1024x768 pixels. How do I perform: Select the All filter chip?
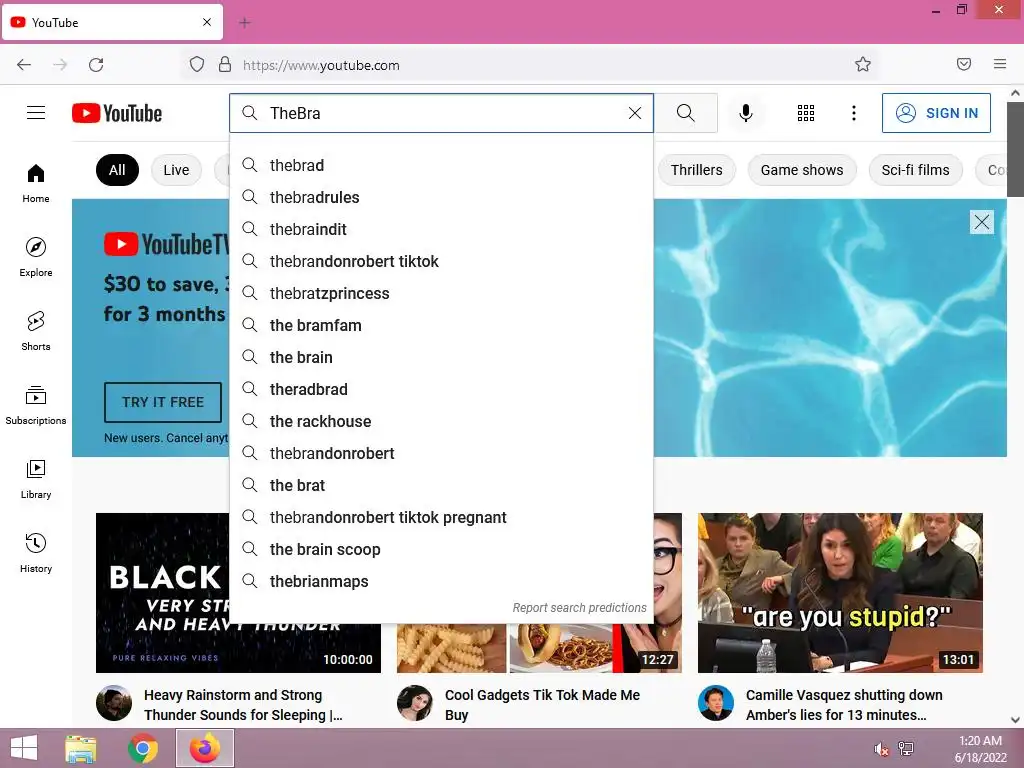(117, 170)
